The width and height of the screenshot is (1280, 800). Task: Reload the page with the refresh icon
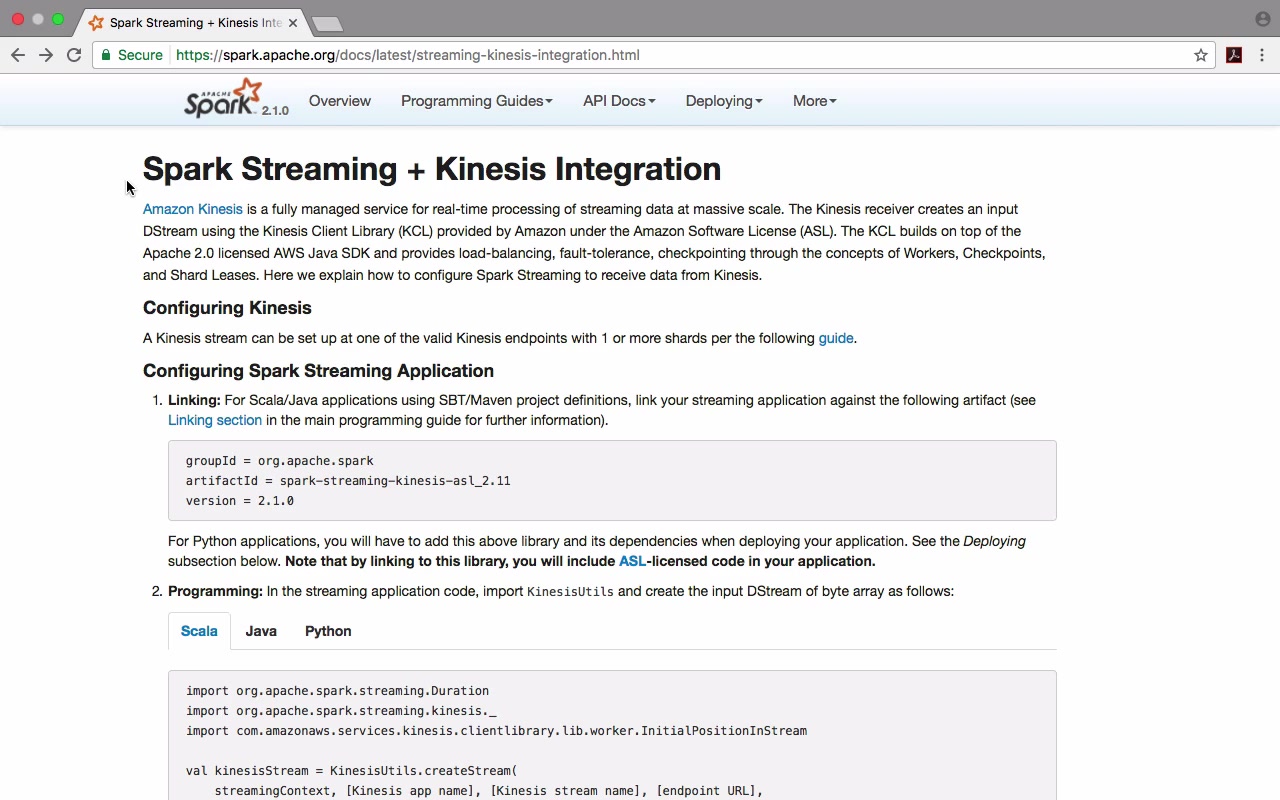click(74, 55)
